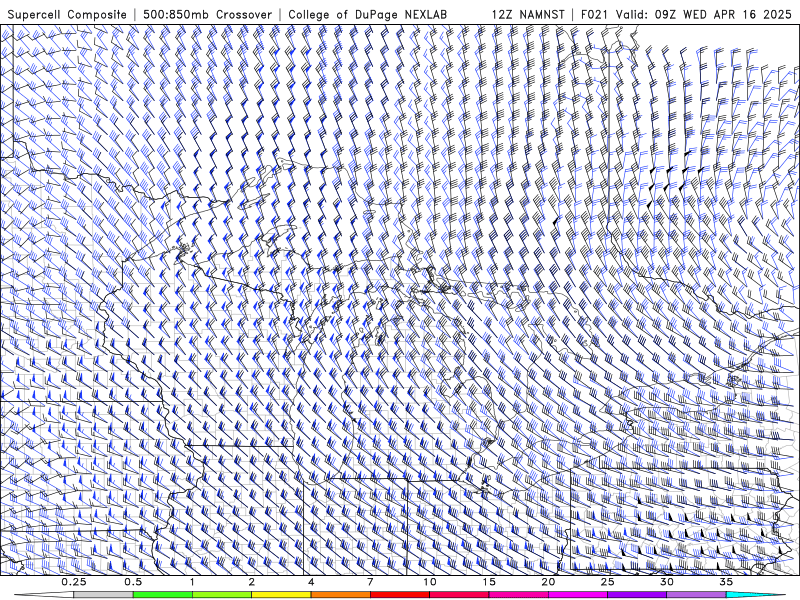Viewport: 800px width, 600px height.
Task: Click the 25 color scale label
Action: click(607, 582)
